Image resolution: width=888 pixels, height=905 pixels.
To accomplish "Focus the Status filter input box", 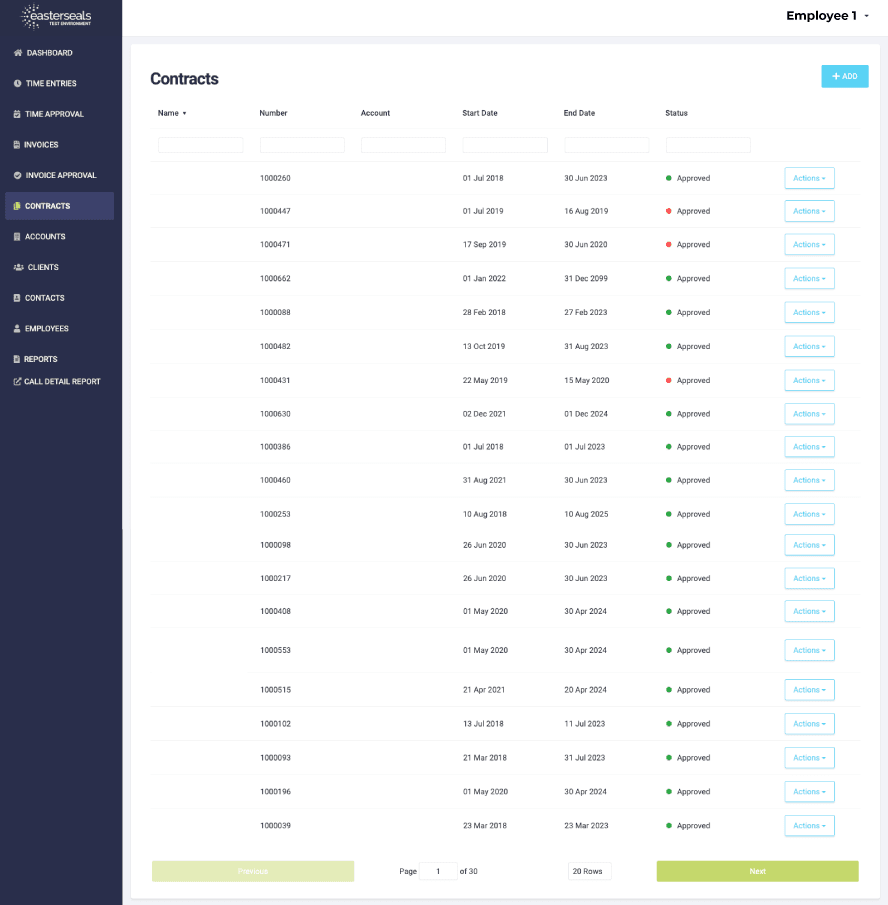I will pos(708,145).
